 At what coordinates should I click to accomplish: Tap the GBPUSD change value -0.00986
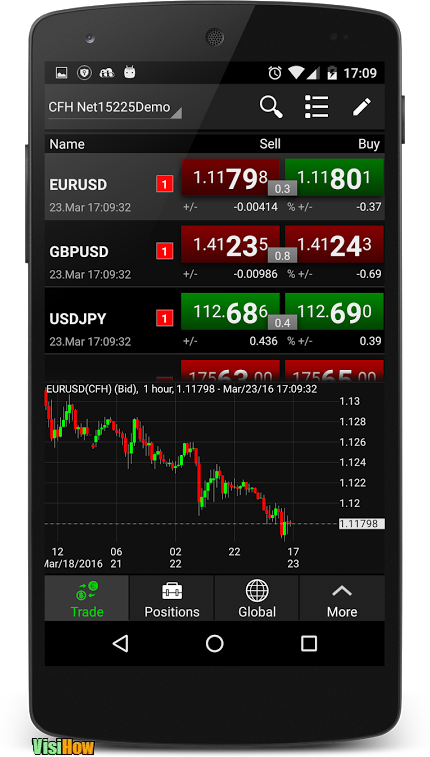[256, 274]
